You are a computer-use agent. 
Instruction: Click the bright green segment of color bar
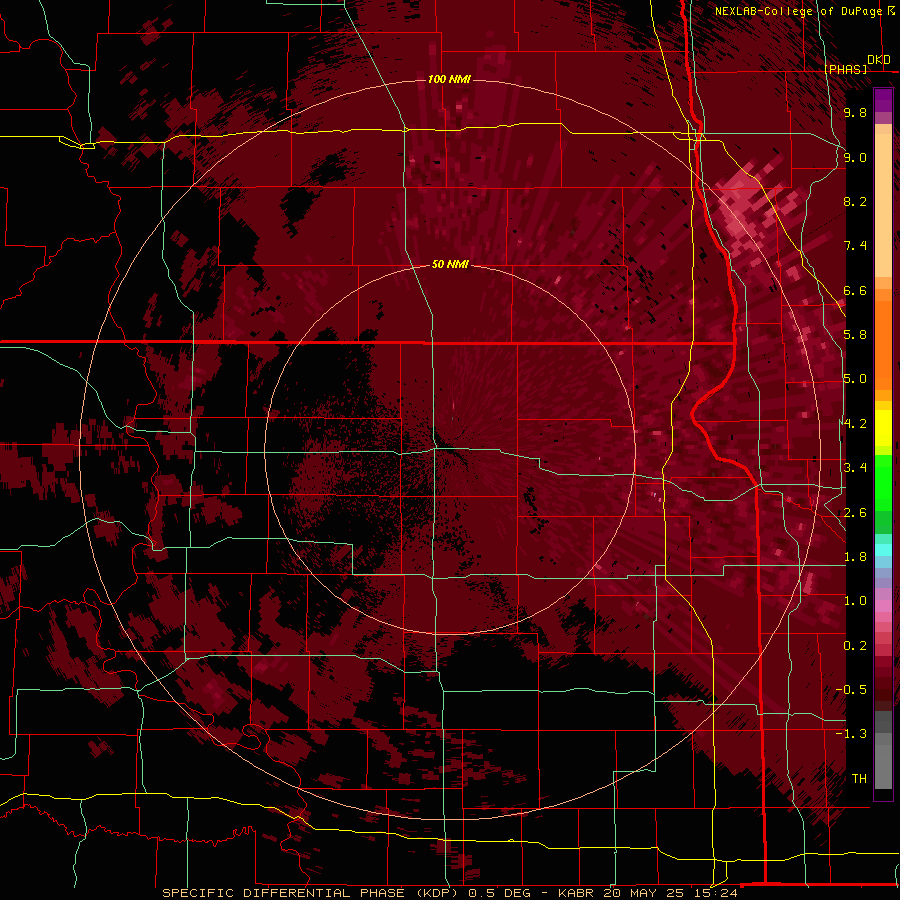coord(883,483)
